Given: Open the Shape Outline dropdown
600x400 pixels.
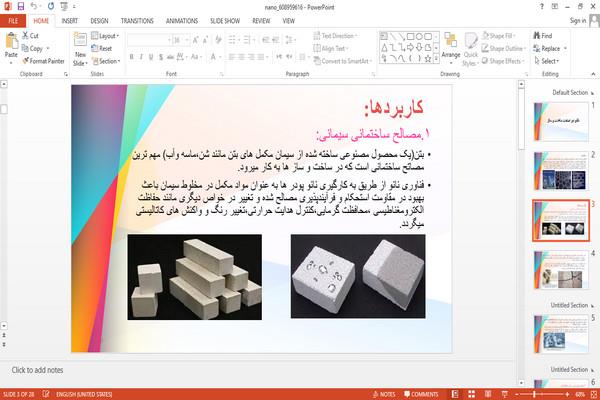Looking at the screenshot, I should coord(504,48).
